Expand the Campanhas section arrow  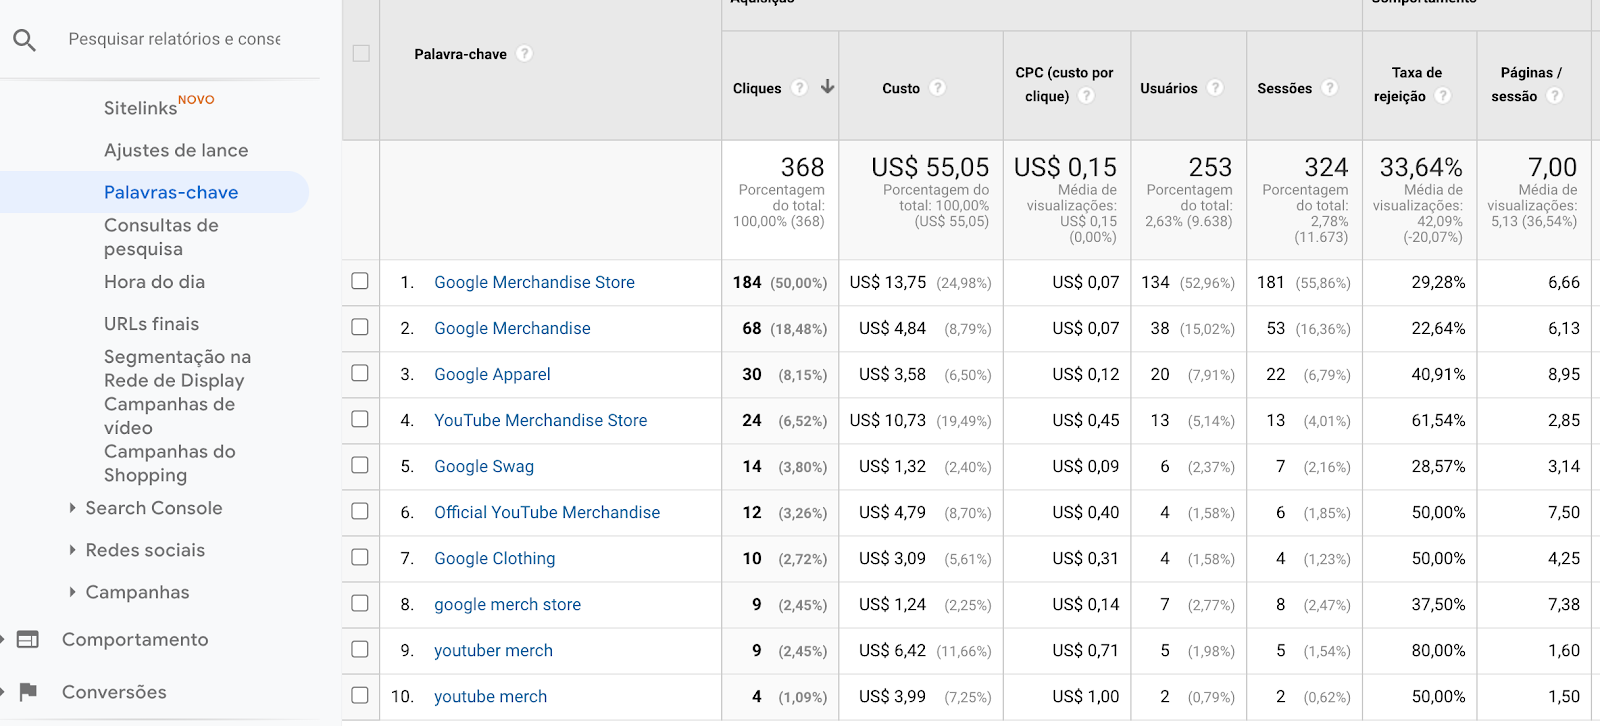(x=72, y=592)
